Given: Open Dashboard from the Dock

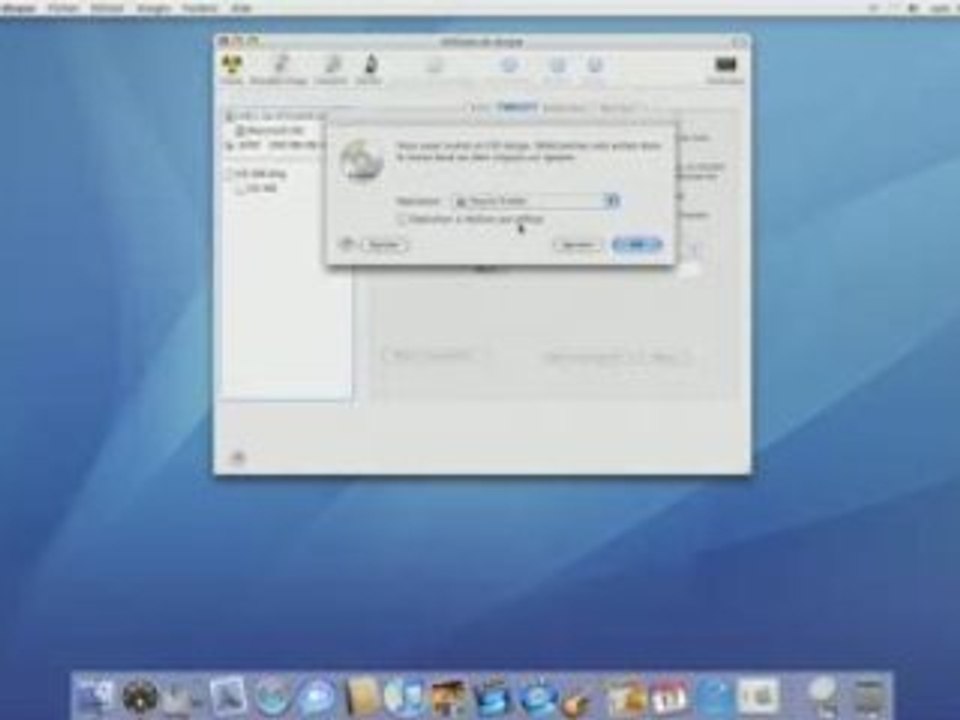Looking at the screenshot, I should [140, 695].
